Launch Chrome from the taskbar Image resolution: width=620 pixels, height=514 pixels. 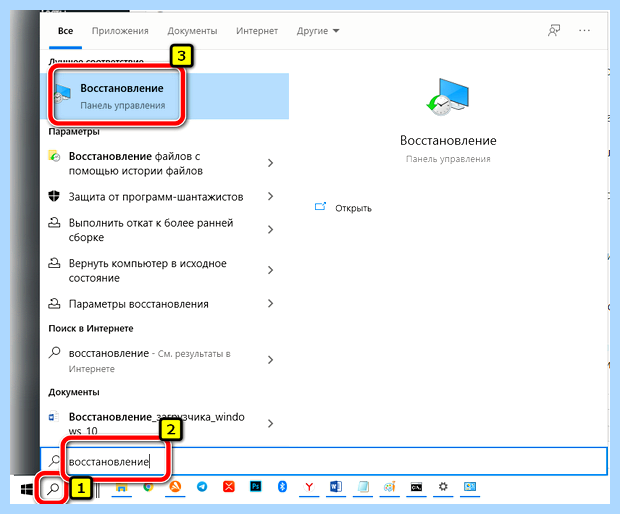pos(148,488)
